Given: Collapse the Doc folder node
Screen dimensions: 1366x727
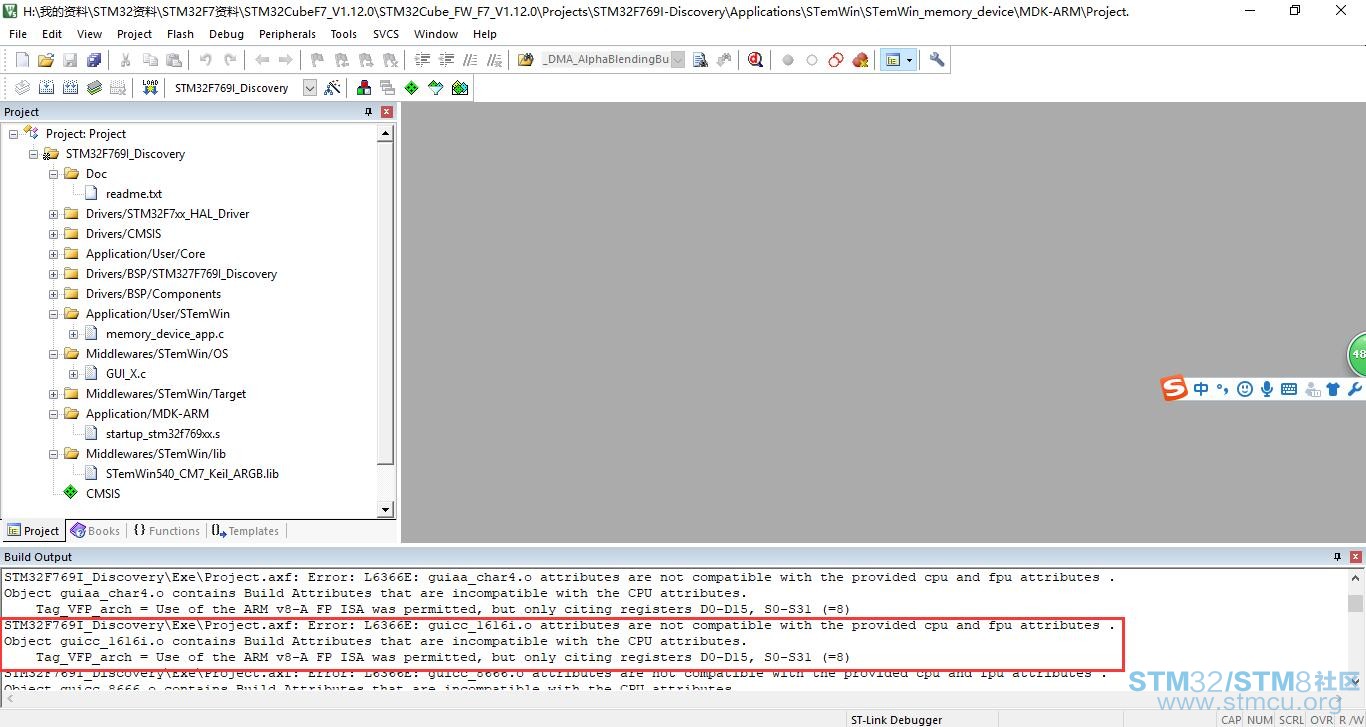Looking at the screenshot, I should tap(54, 174).
